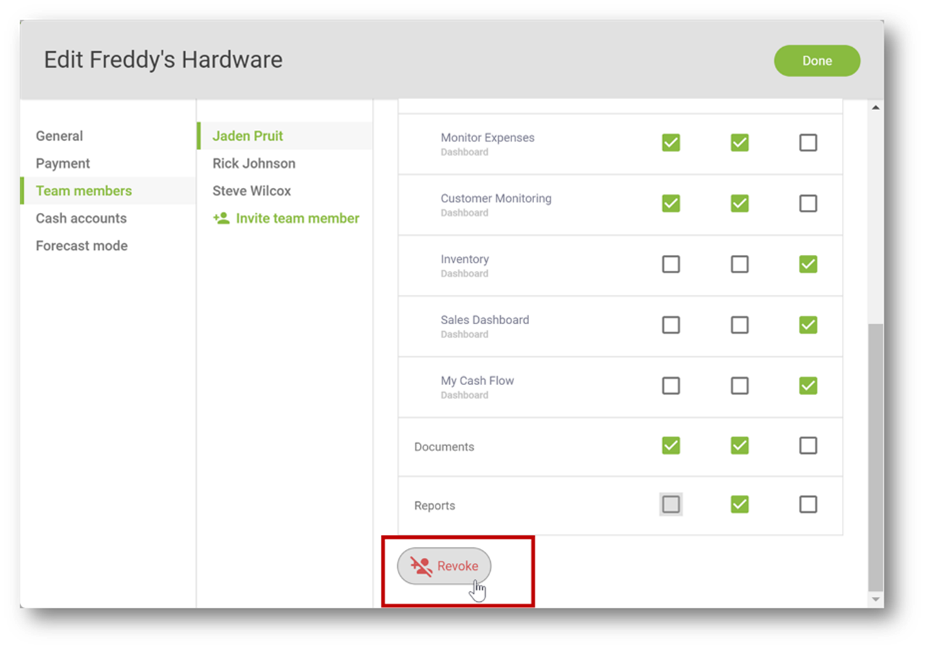Image resolution: width=925 pixels, height=649 pixels.
Task: Tick second checkbox in My Cash Flow row
Action: pos(740,386)
